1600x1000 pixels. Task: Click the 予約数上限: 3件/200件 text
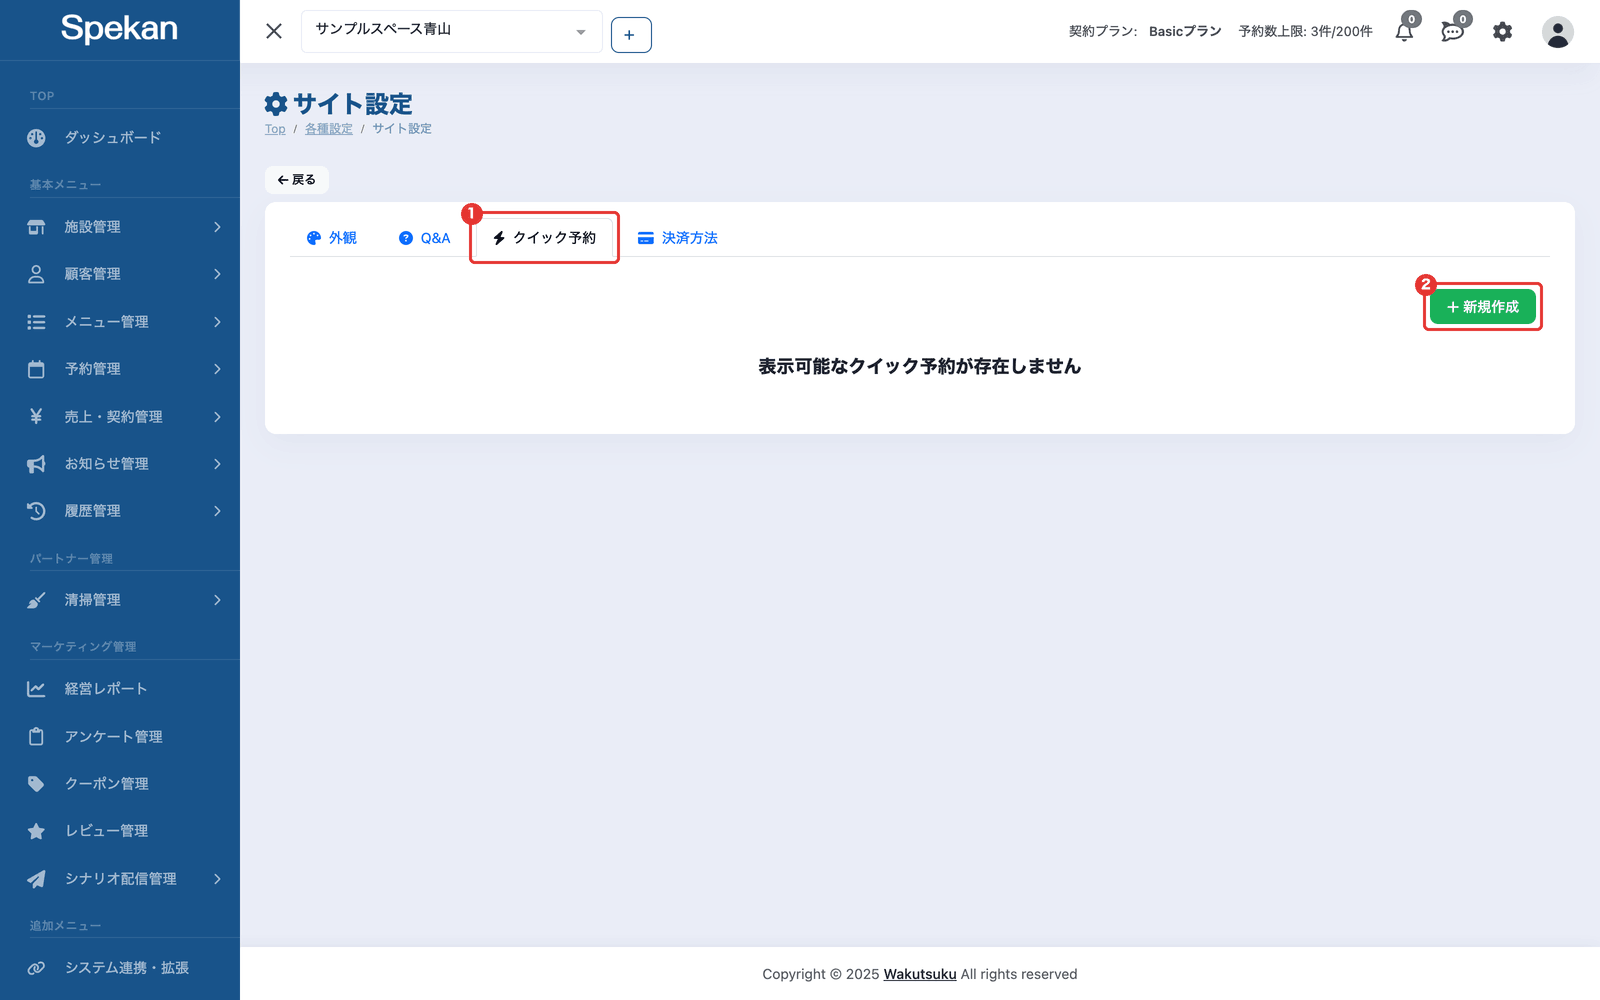click(1305, 32)
